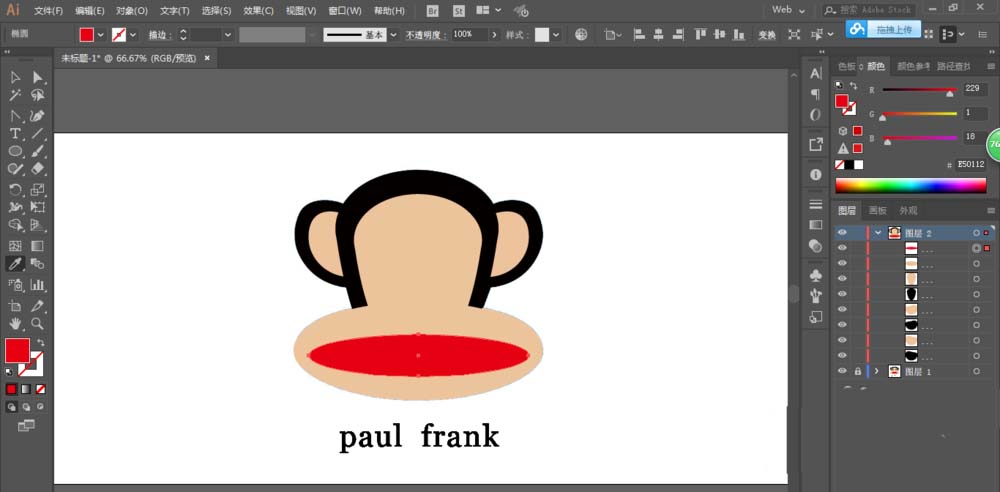Pick a color from the spectrum bar

click(911, 186)
